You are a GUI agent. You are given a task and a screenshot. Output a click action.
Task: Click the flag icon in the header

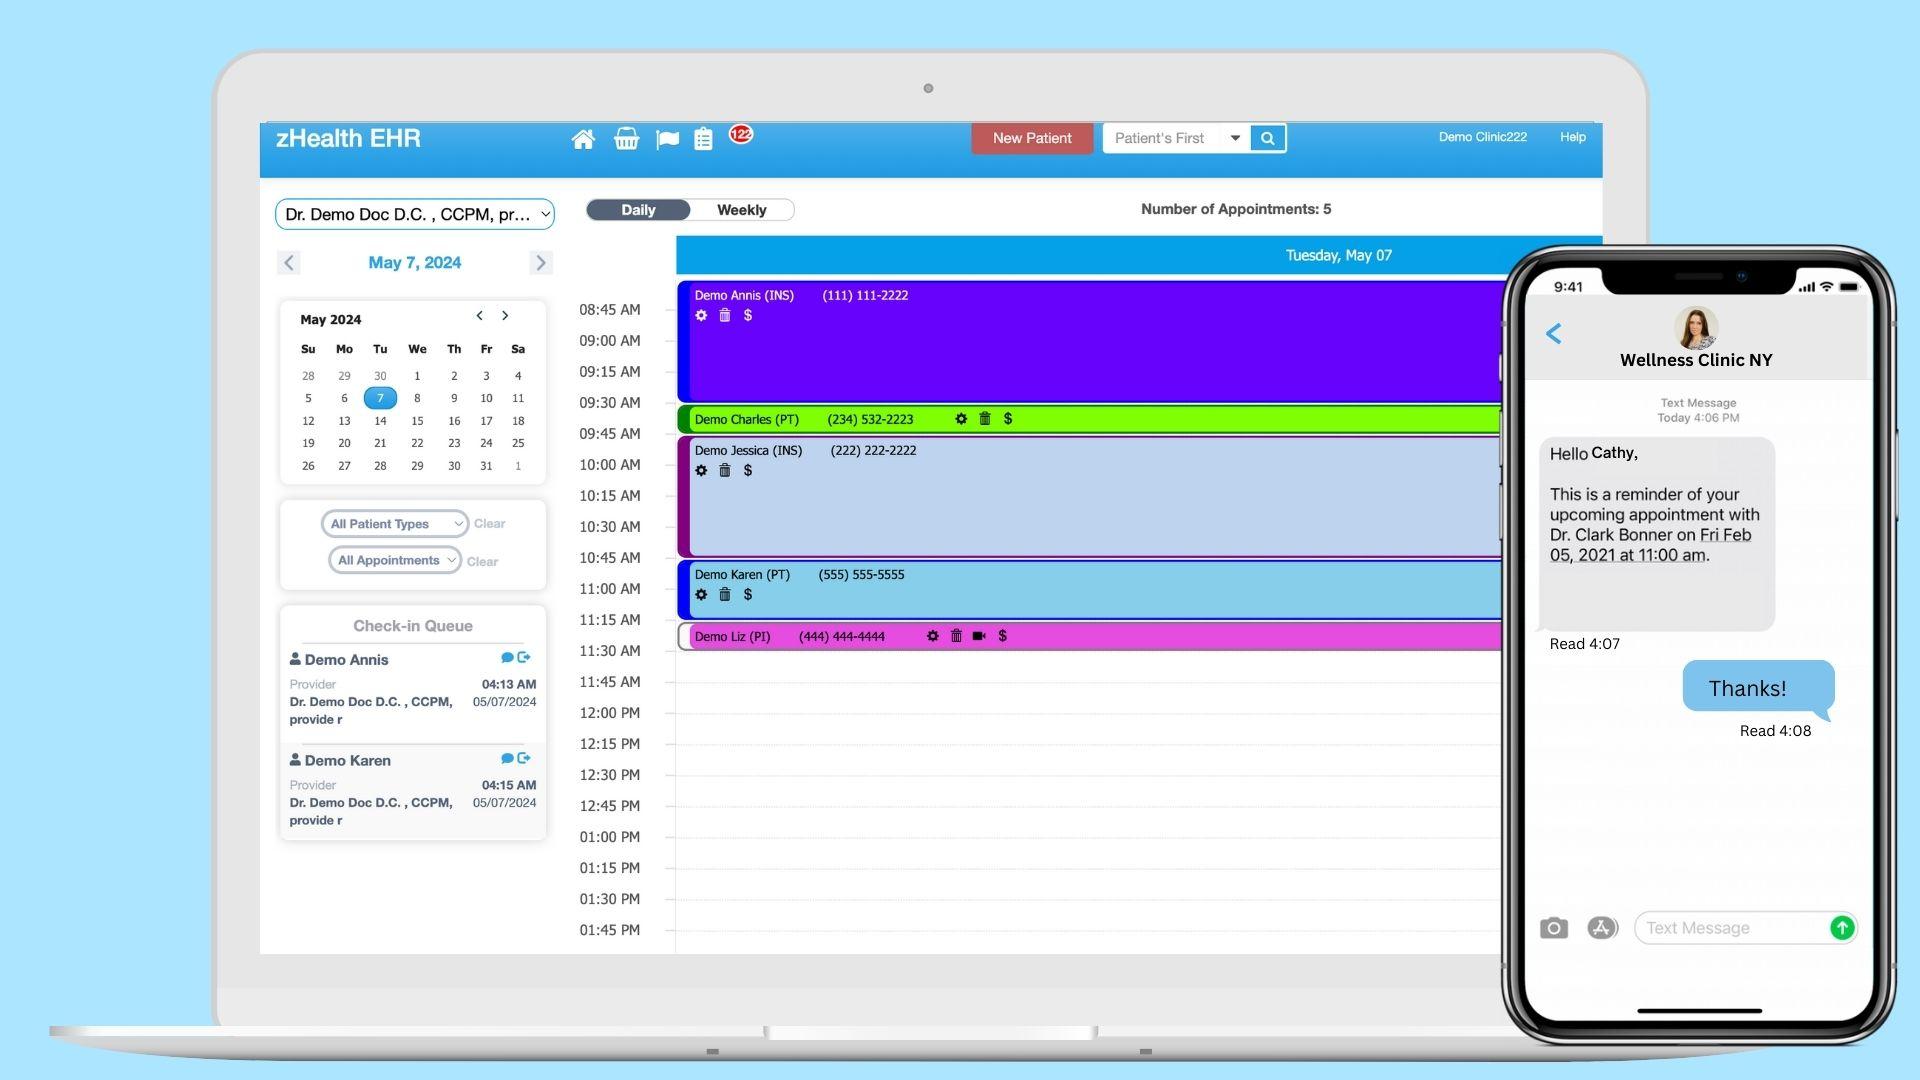(x=666, y=138)
